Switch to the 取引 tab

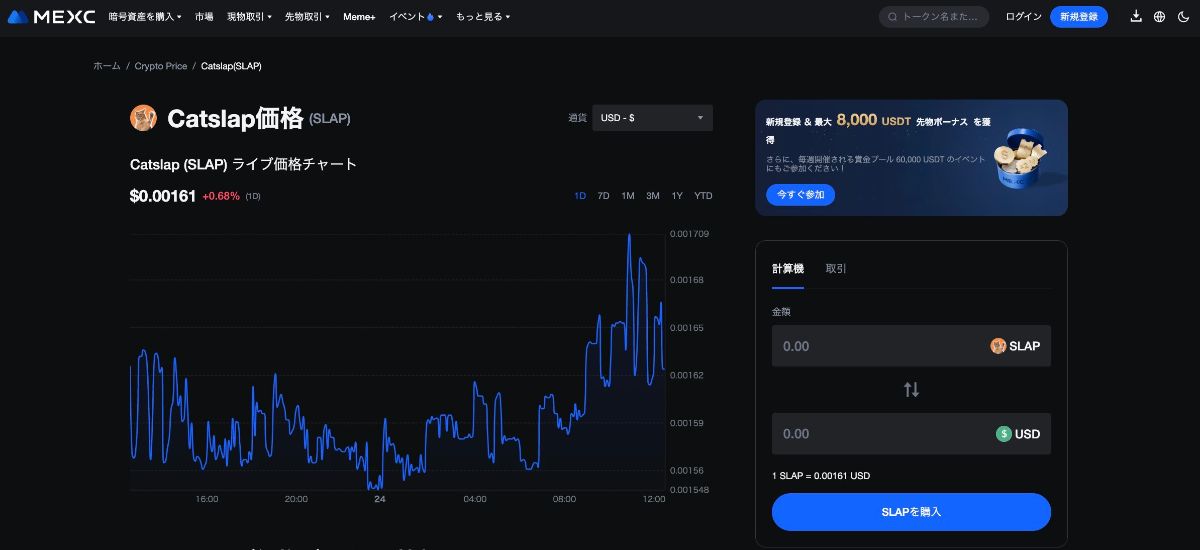coord(836,269)
